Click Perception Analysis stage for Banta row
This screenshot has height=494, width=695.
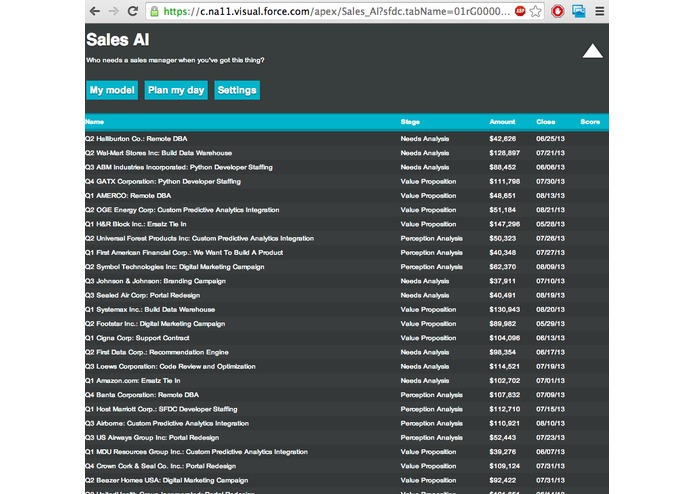coord(432,394)
